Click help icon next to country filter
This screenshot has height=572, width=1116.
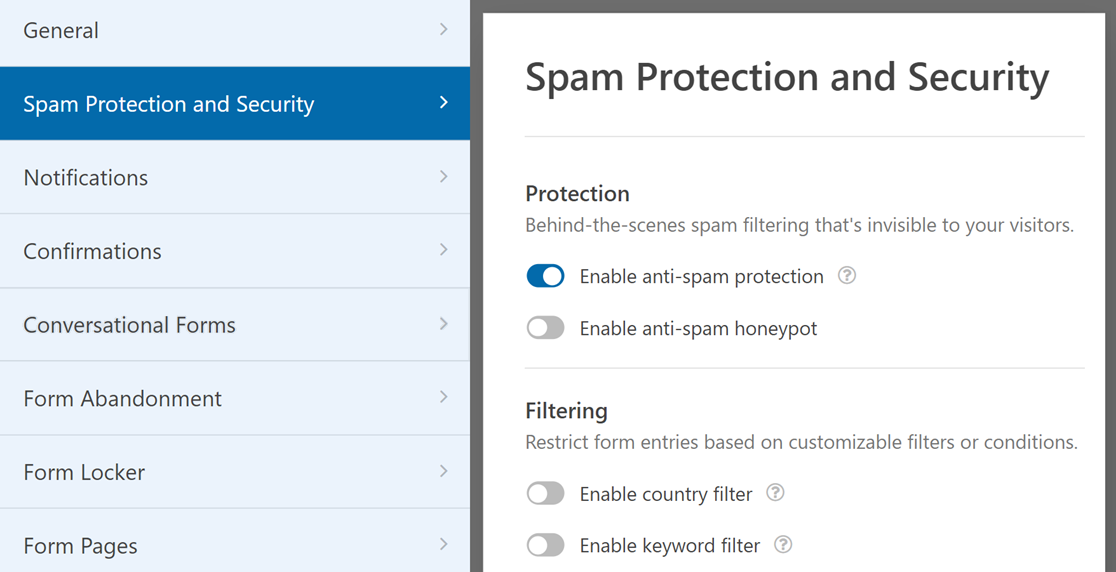tap(775, 493)
